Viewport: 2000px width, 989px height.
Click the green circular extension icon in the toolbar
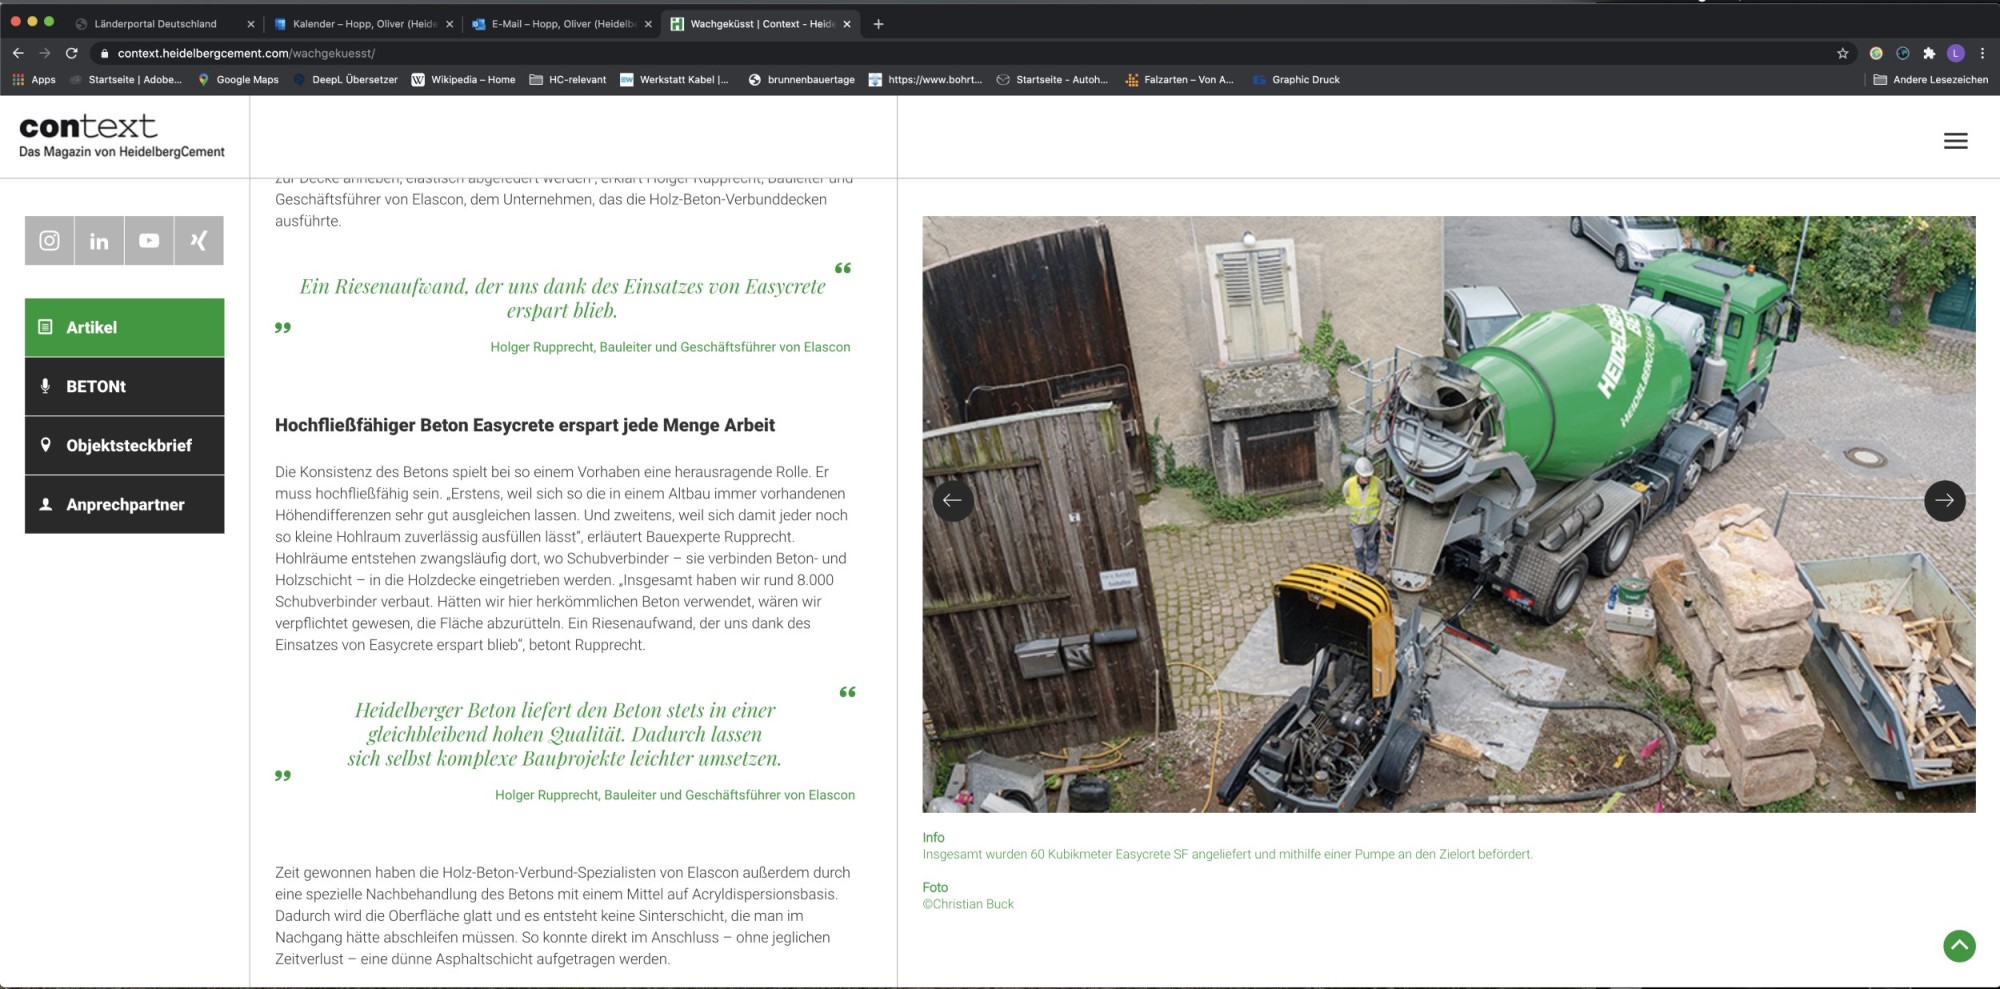tap(1876, 53)
